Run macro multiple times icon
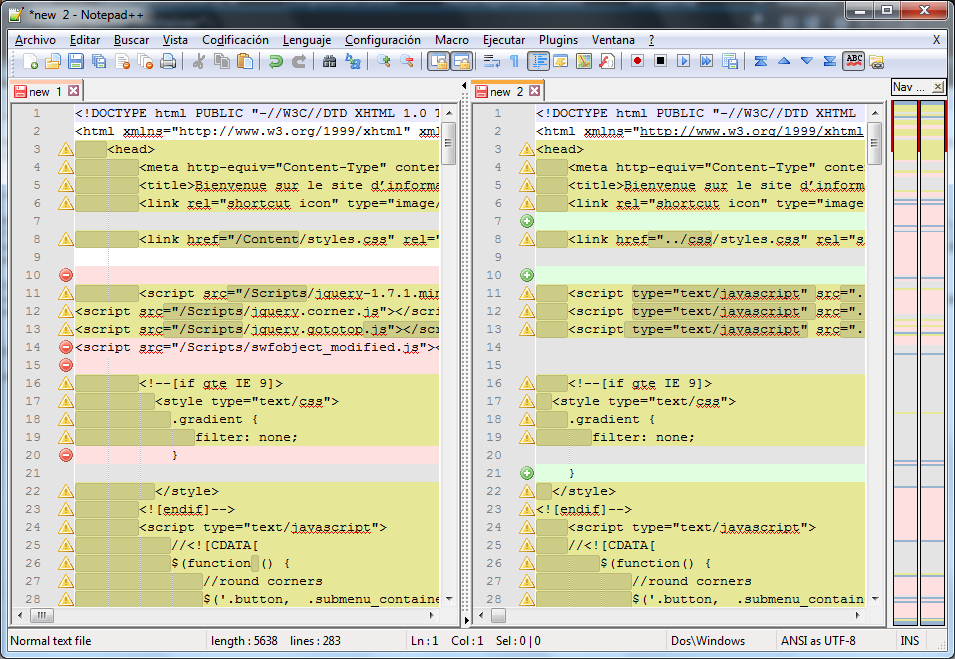 (707, 62)
